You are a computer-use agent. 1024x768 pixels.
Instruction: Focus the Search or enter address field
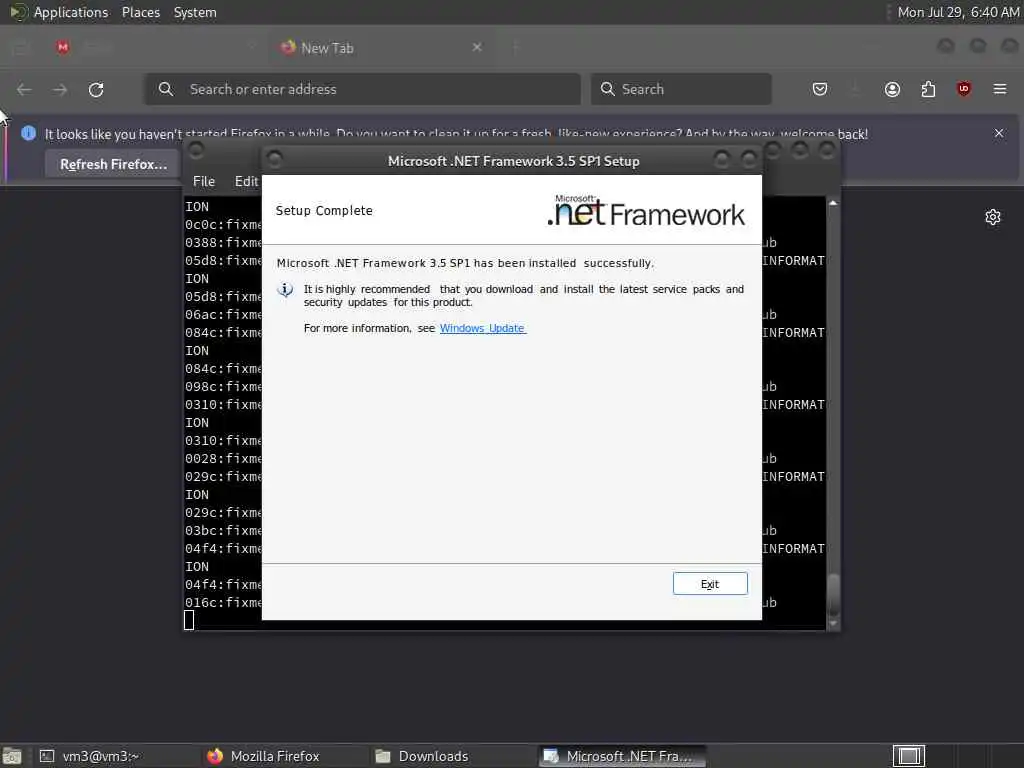point(362,89)
